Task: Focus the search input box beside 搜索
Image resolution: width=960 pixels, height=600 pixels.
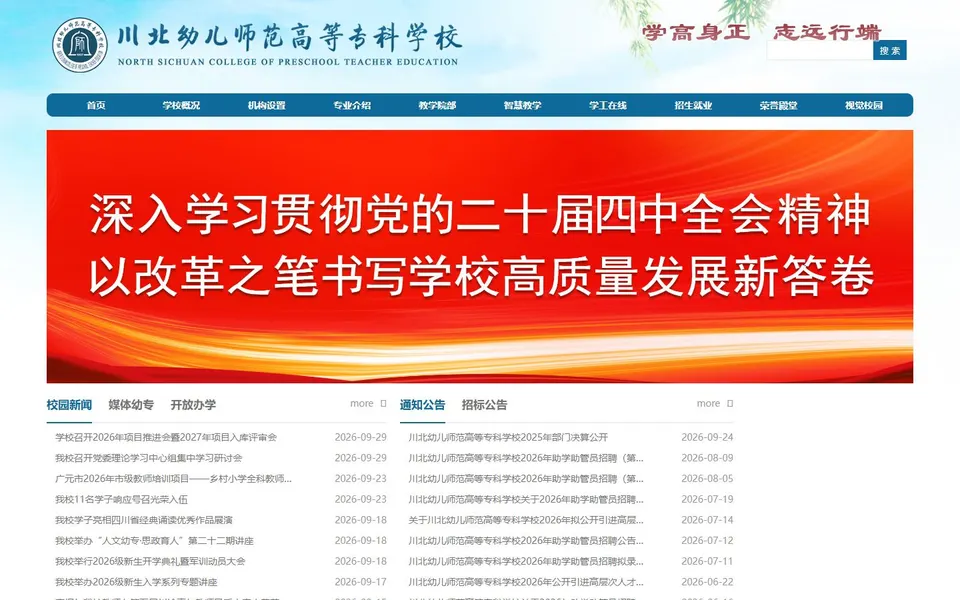Action: (x=820, y=50)
